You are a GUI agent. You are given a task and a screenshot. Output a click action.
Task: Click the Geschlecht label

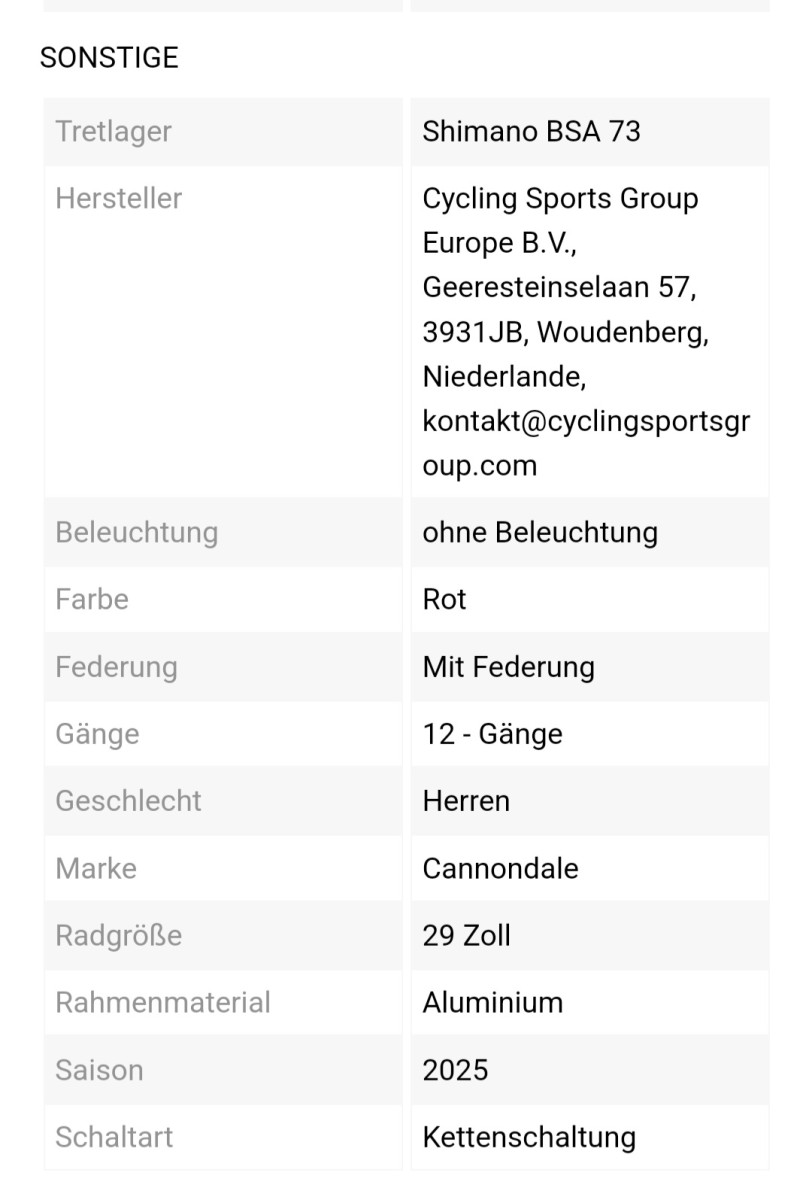(129, 801)
